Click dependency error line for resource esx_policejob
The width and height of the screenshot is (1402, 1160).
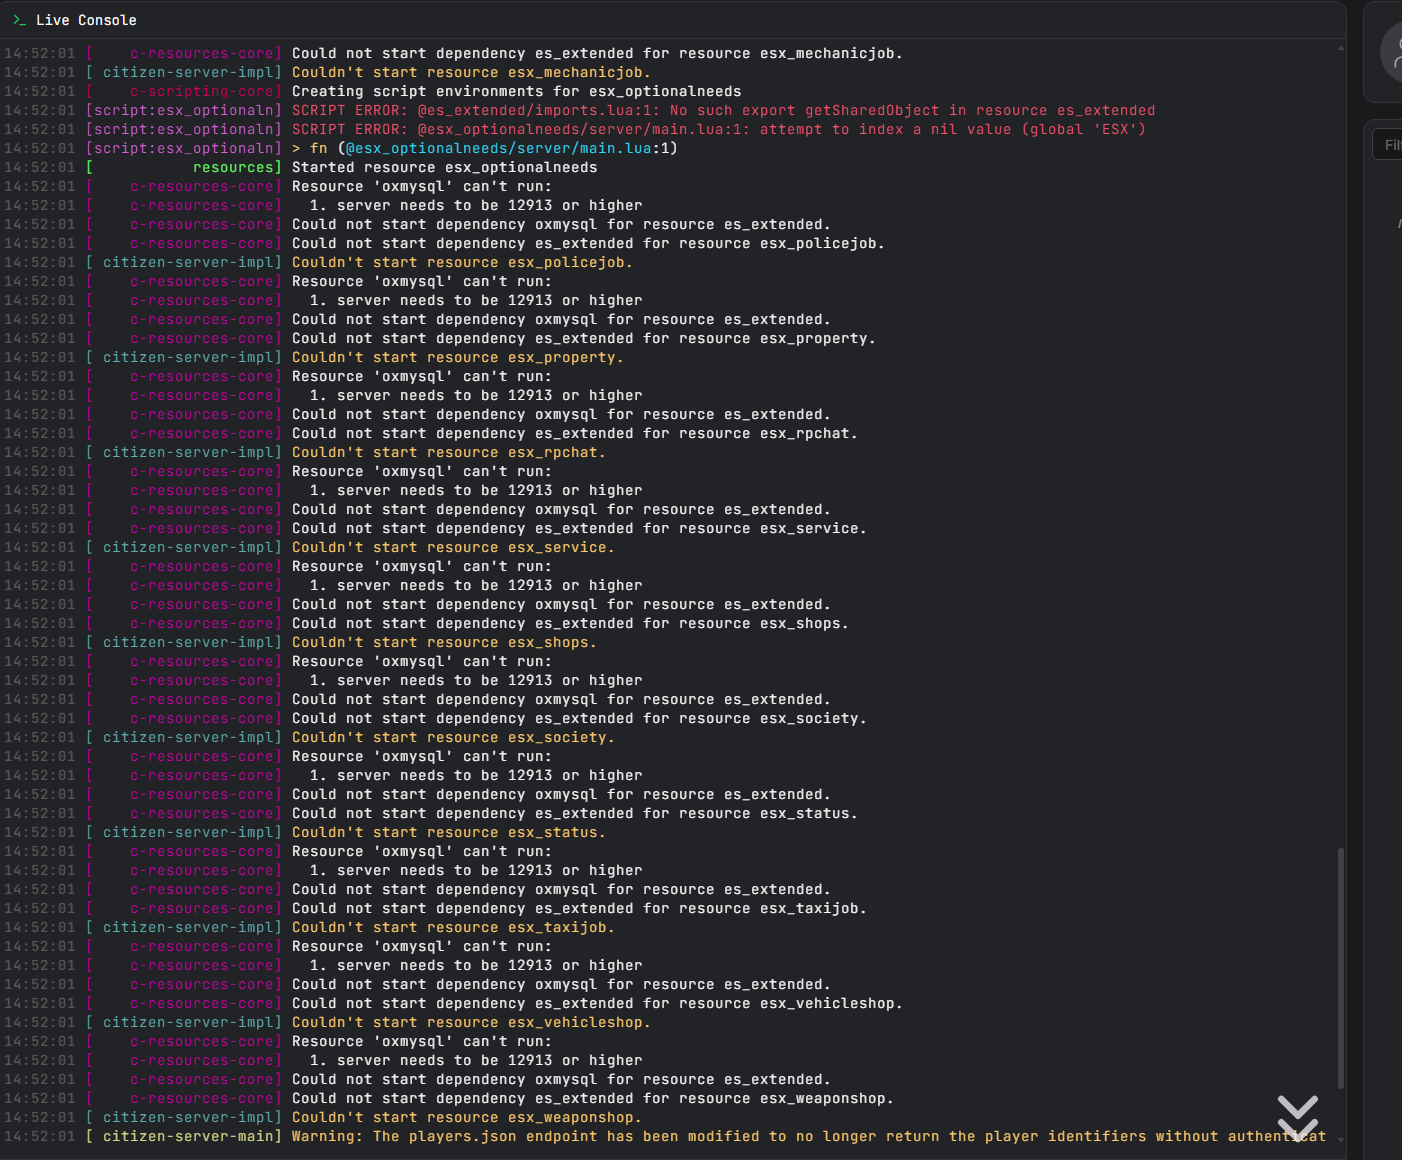pos(588,243)
